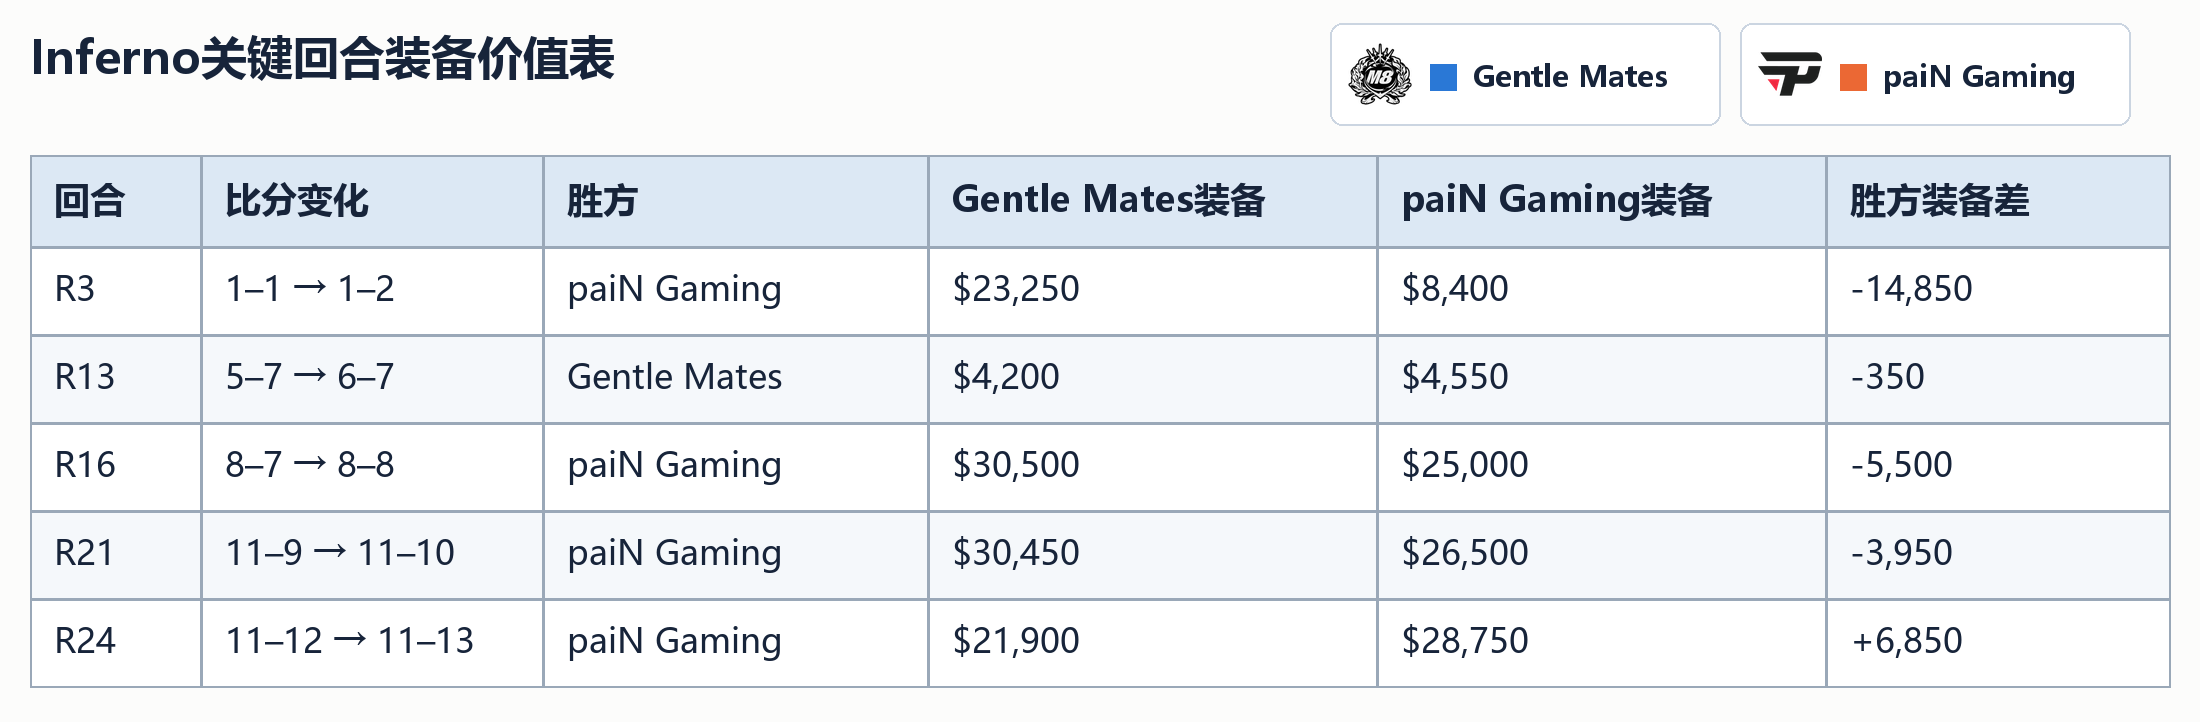Click the 回合 column header

(116, 202)
